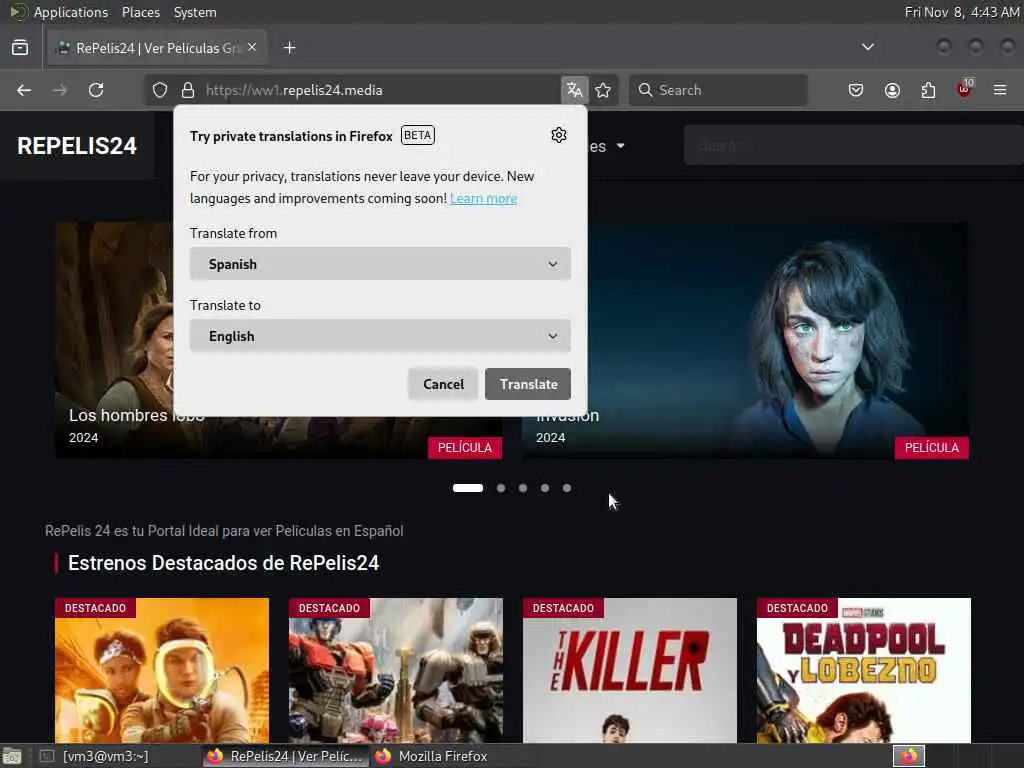The image size is (1024, 768).
Task: Bookmark this page with the star icon
Action: (x=603, y=90)
